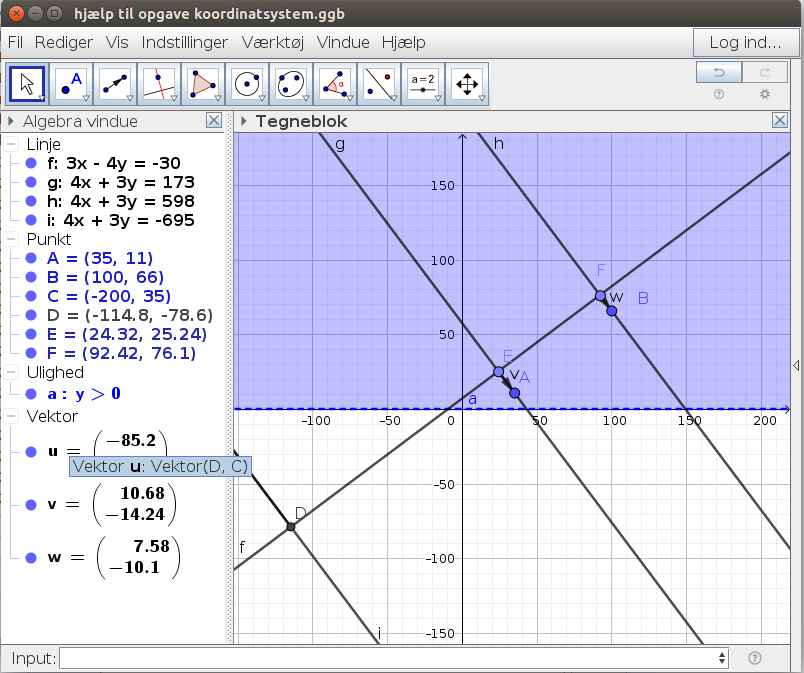This screenshot has height=673, width=804.
Task: Open toolbar help question mark icon
Action: tap(719, 94)
